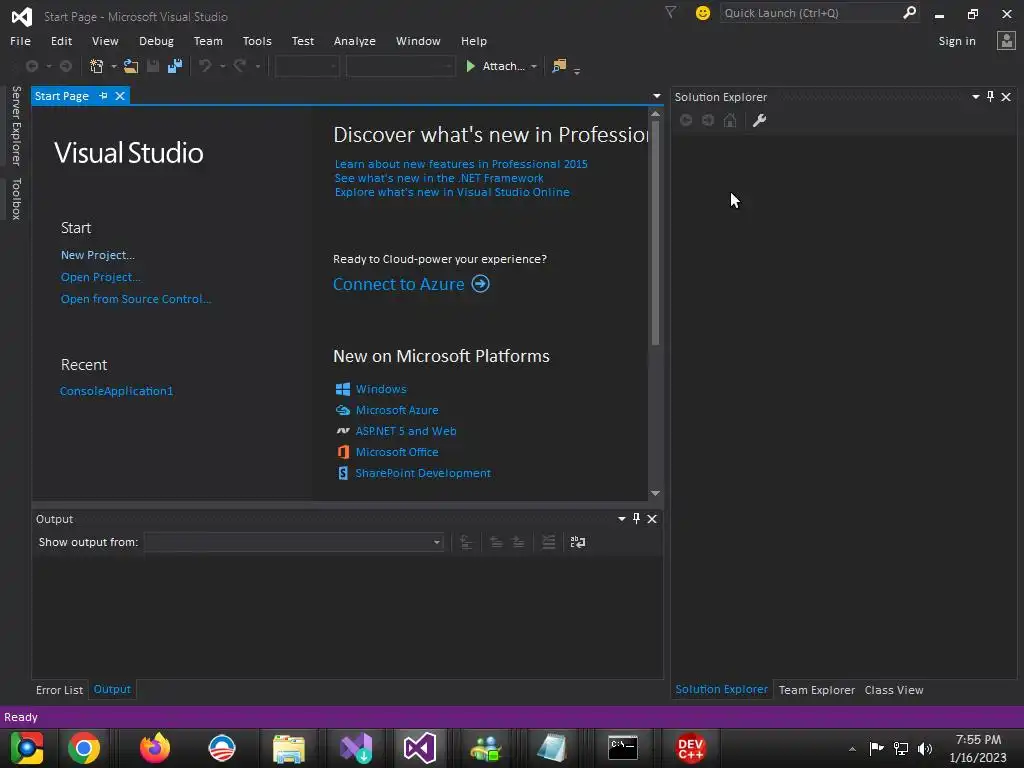Close the Start Page tab
This screenshot has width=1024, height=768.
[x=120, y=96]
